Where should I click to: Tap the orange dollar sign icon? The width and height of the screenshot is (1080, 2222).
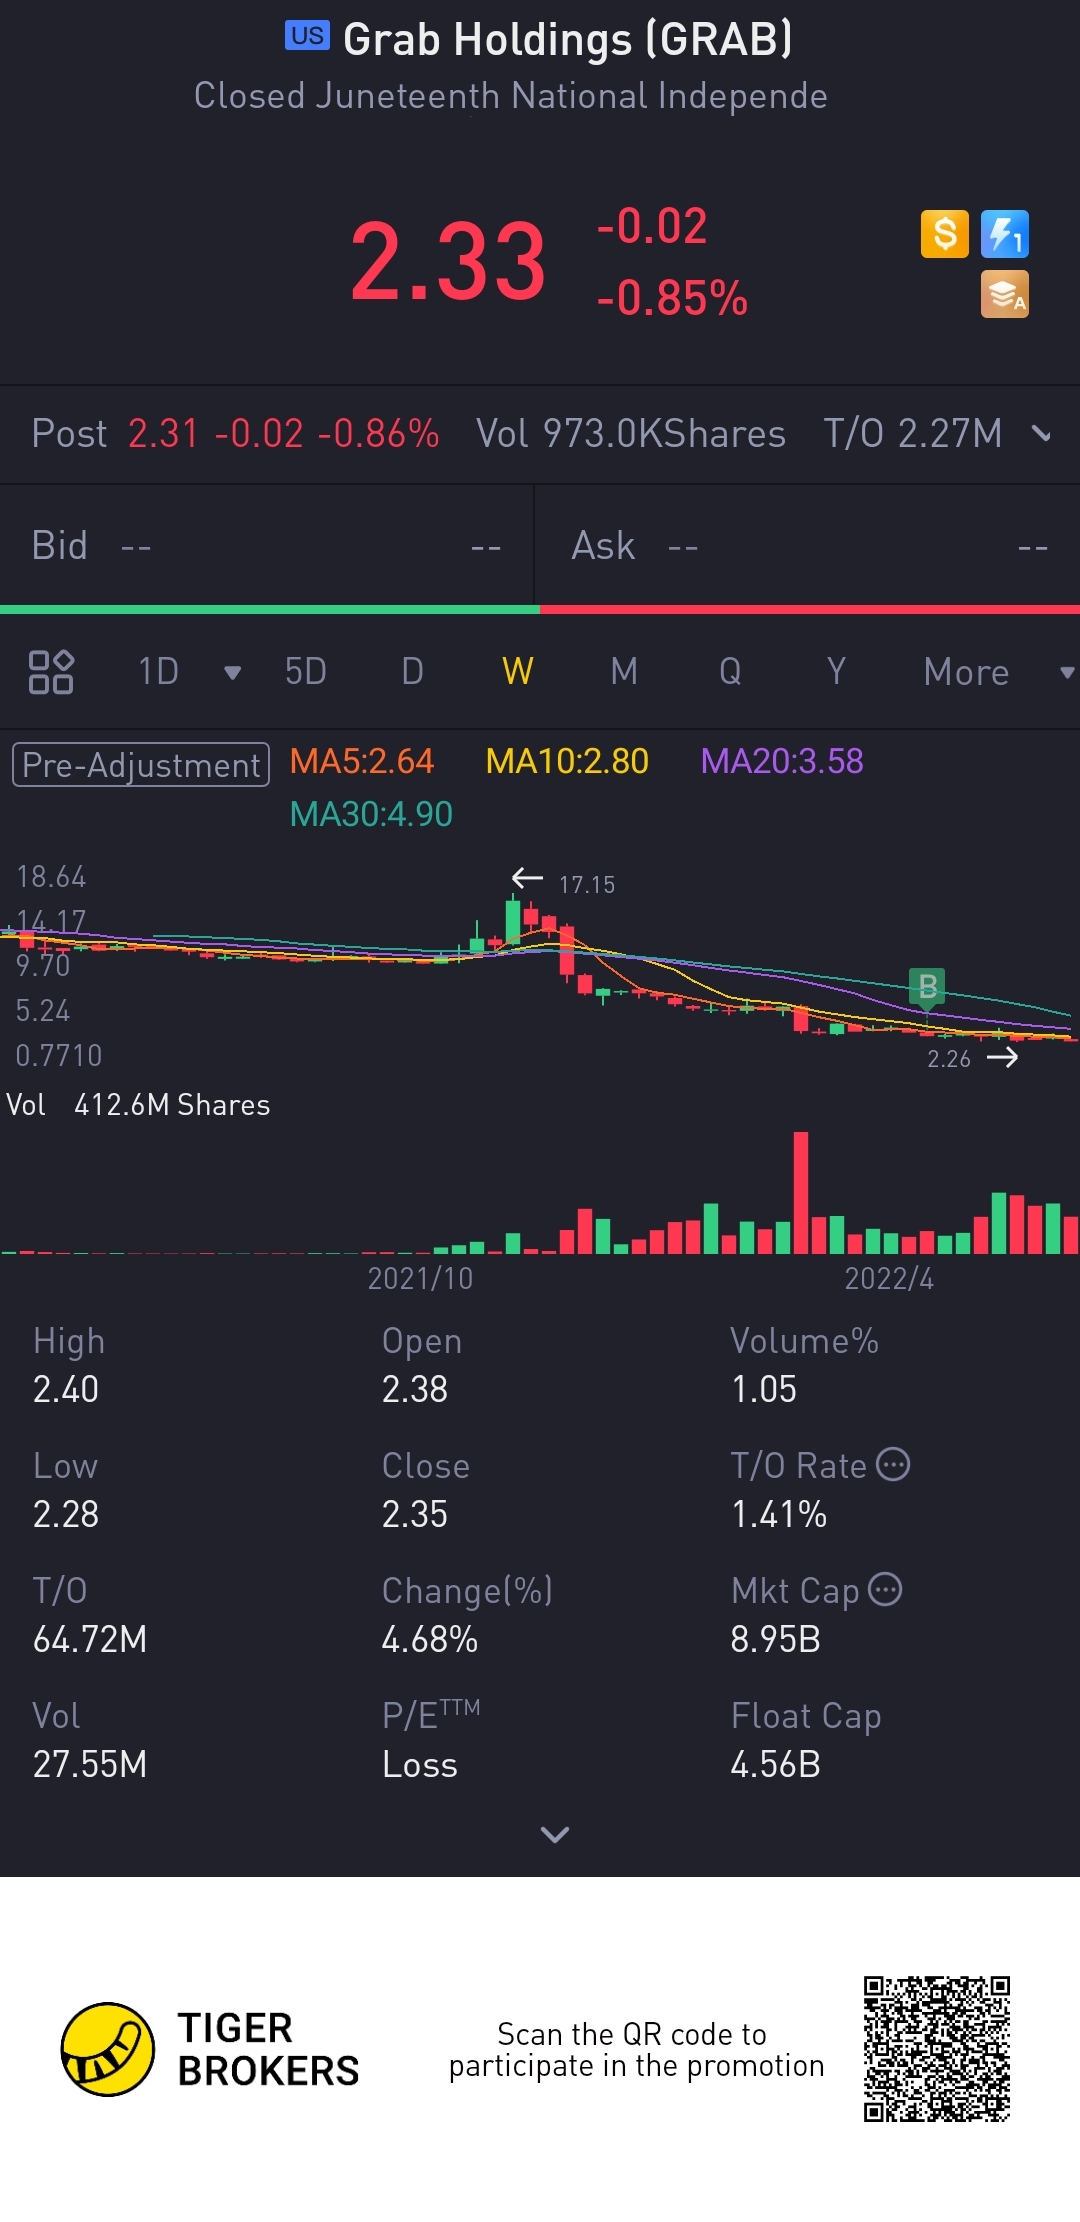[945, 234]
